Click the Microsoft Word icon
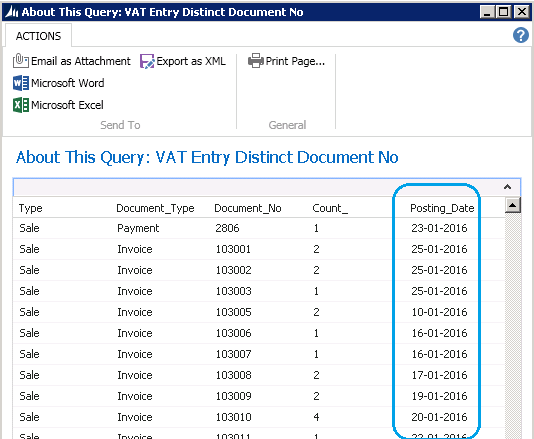534x439 pixels. (21, 83)
